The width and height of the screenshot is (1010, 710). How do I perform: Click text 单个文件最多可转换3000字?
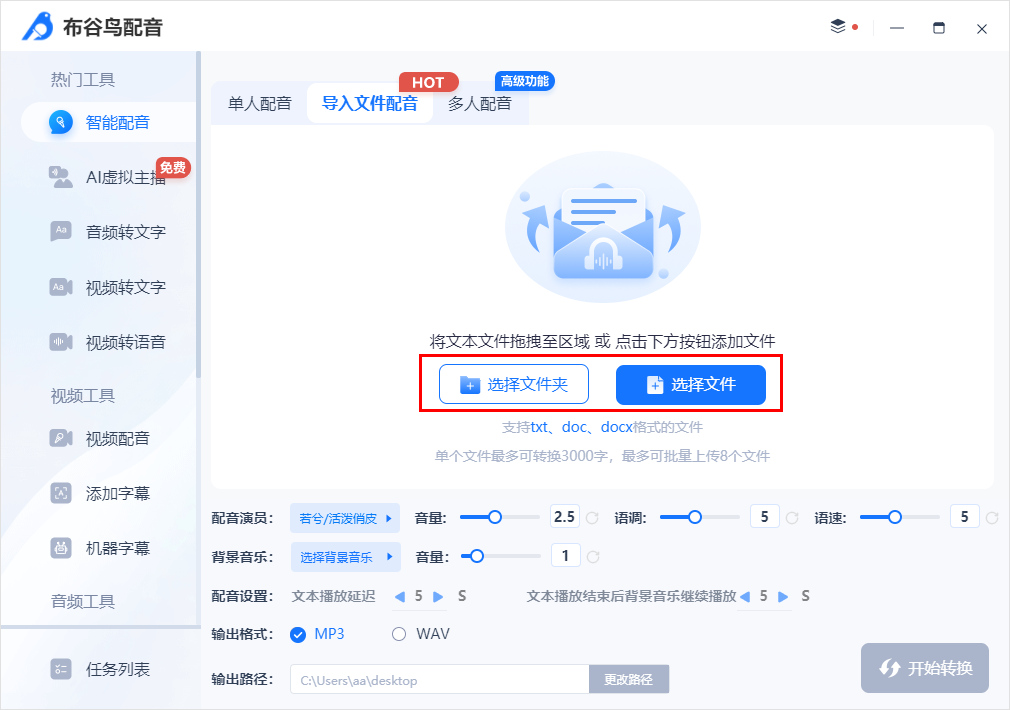point(521,456)
